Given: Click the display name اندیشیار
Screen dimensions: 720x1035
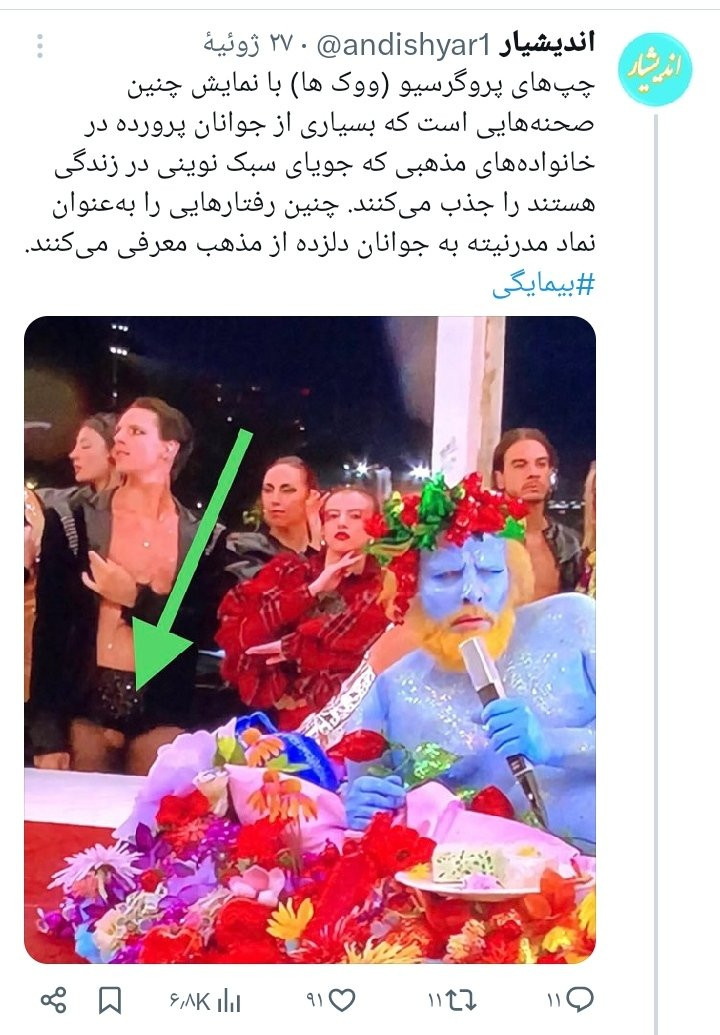Looking at the screenshot, I should (x=547, y=44).
